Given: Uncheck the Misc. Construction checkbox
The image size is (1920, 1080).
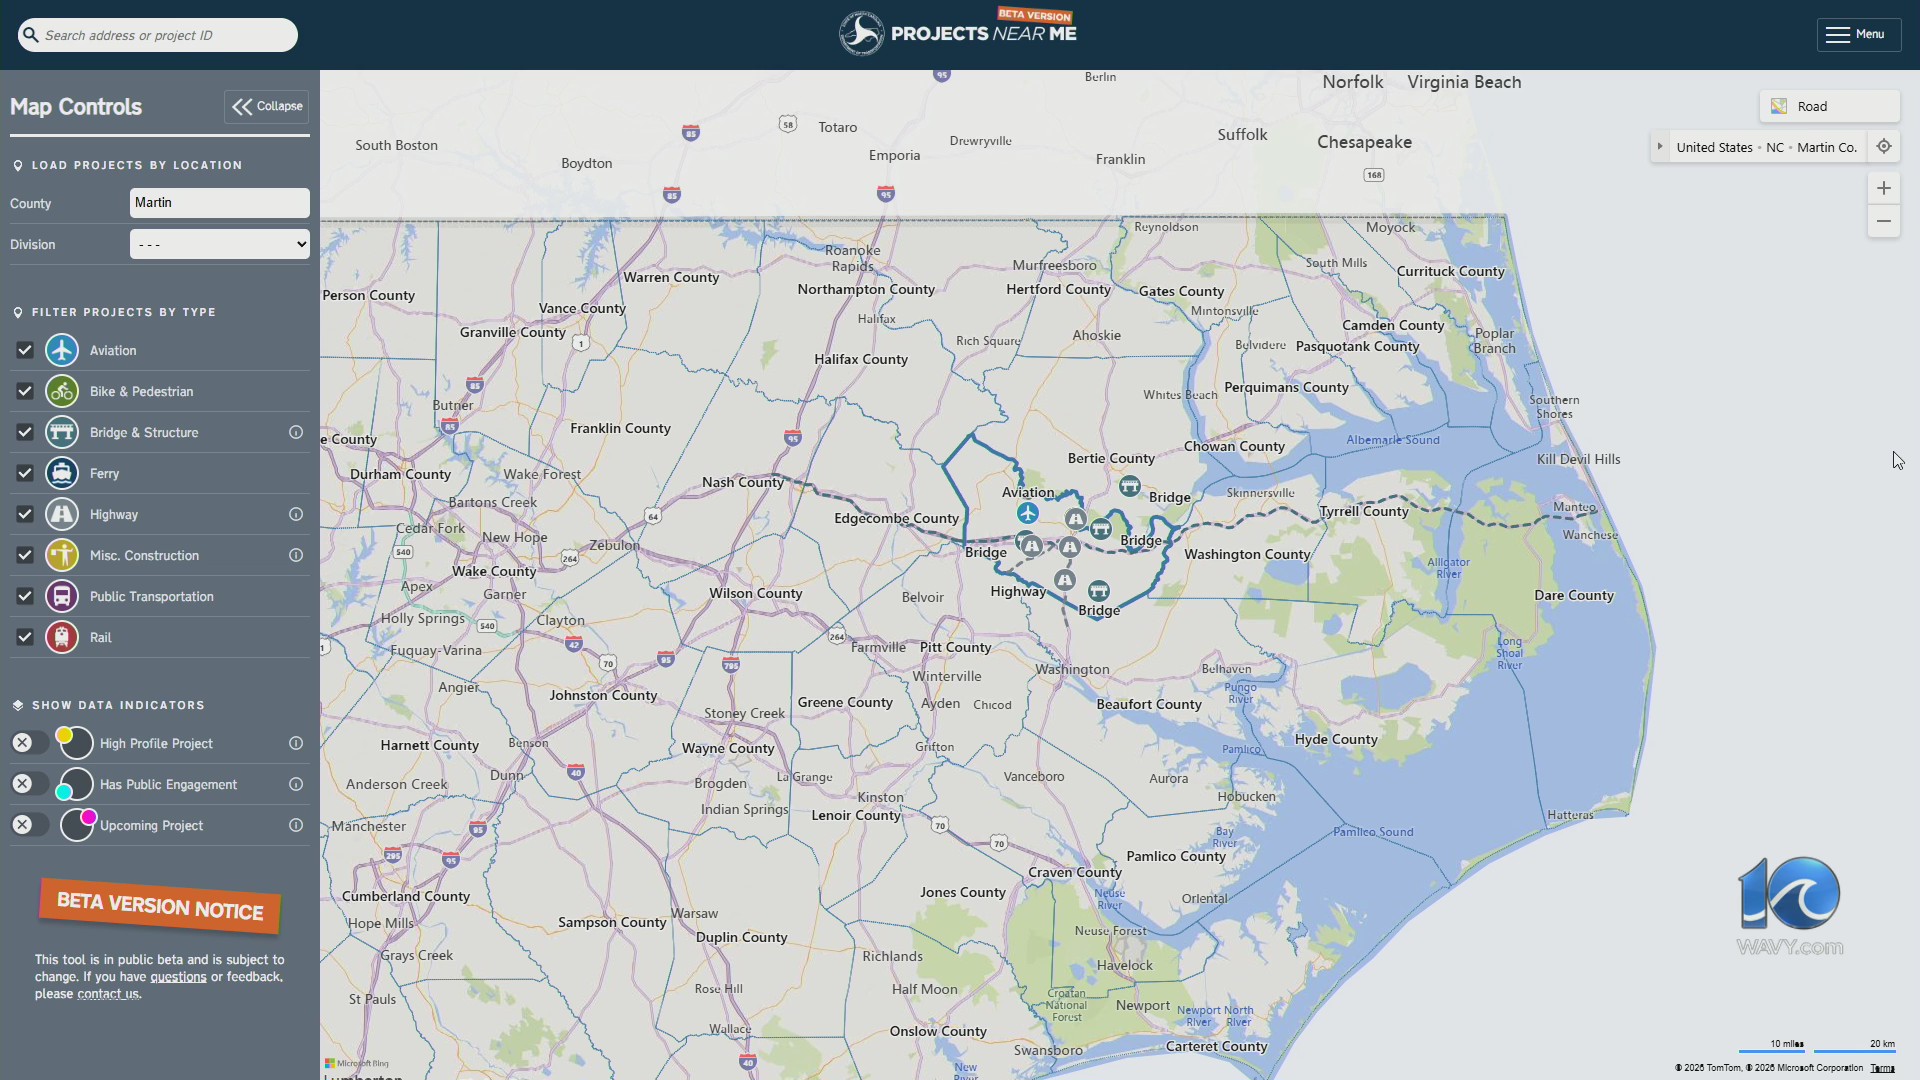Looking at the screenshot, I should coord(25,556).
